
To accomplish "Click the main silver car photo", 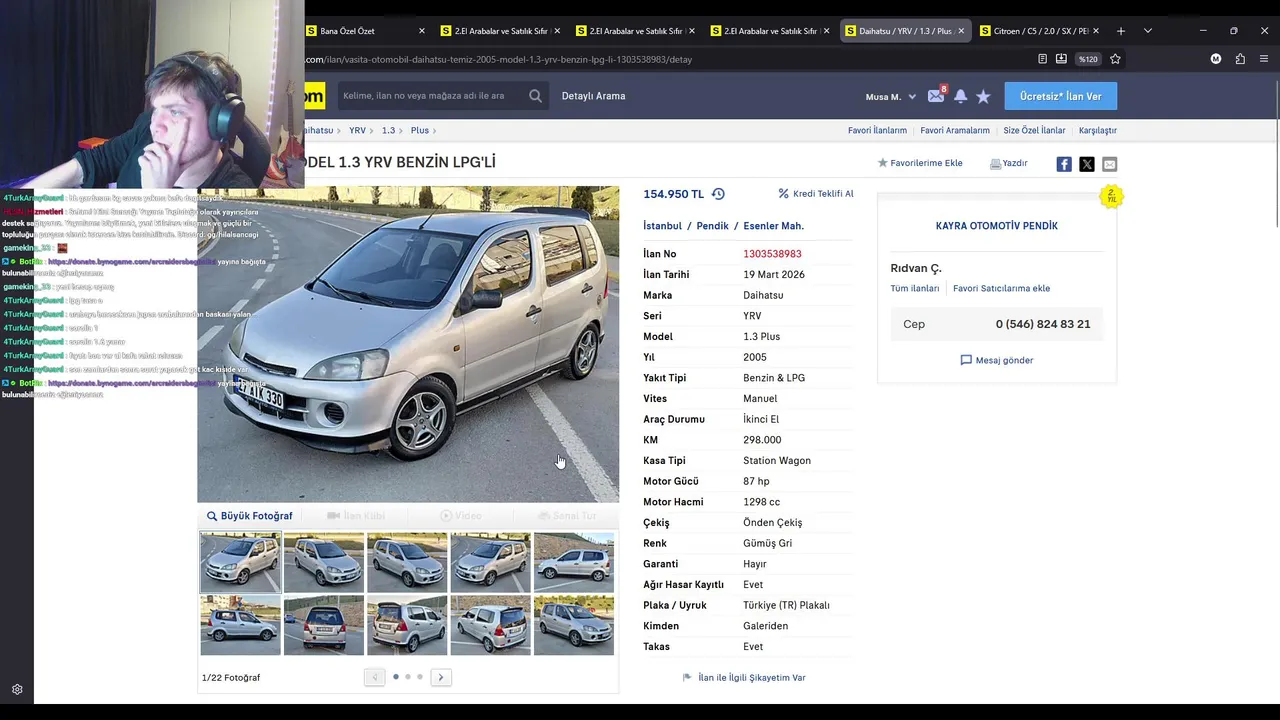I will tap(408, 344).
